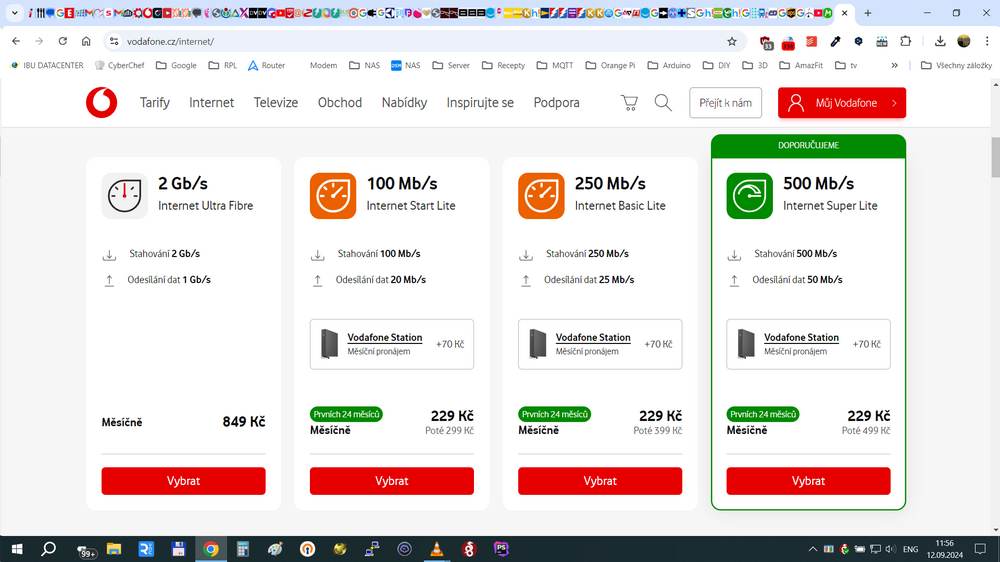Open a new browser tab
The image size is (1000, 562).
coord(867,13)
